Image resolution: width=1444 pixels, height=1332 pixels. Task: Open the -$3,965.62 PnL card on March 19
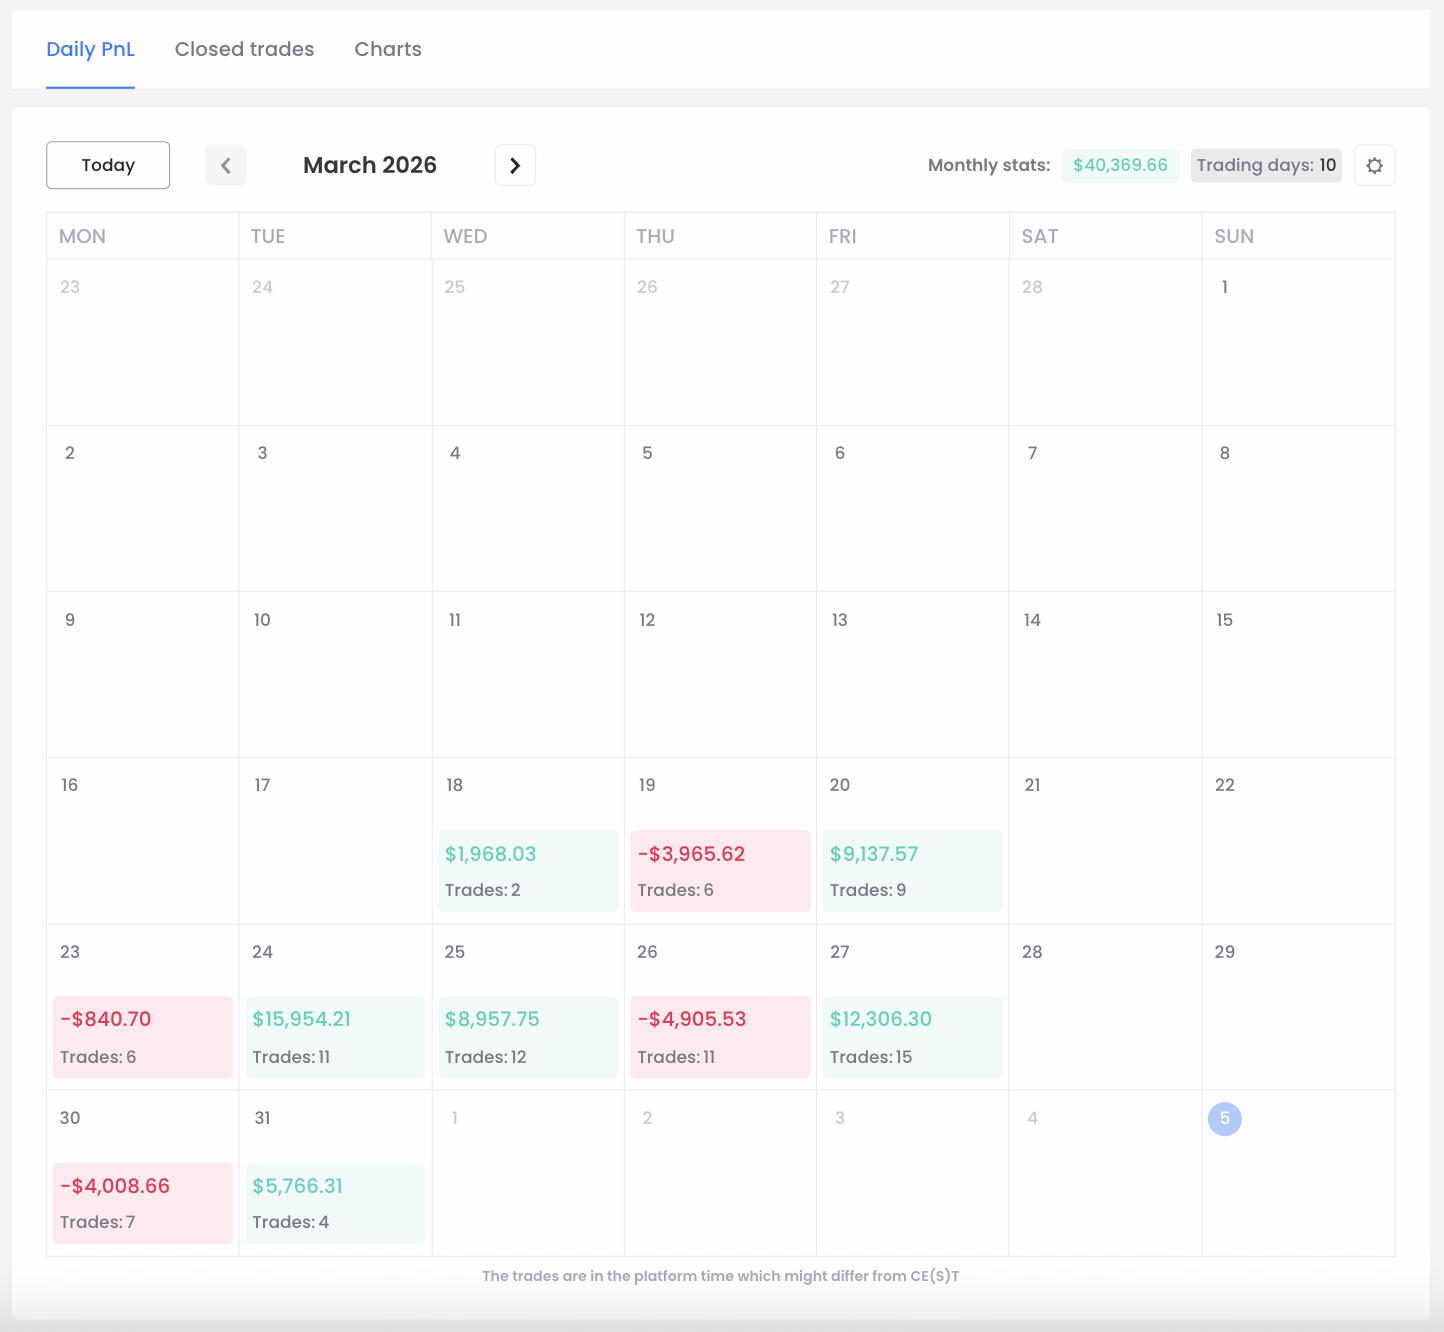tap(720, 871)
